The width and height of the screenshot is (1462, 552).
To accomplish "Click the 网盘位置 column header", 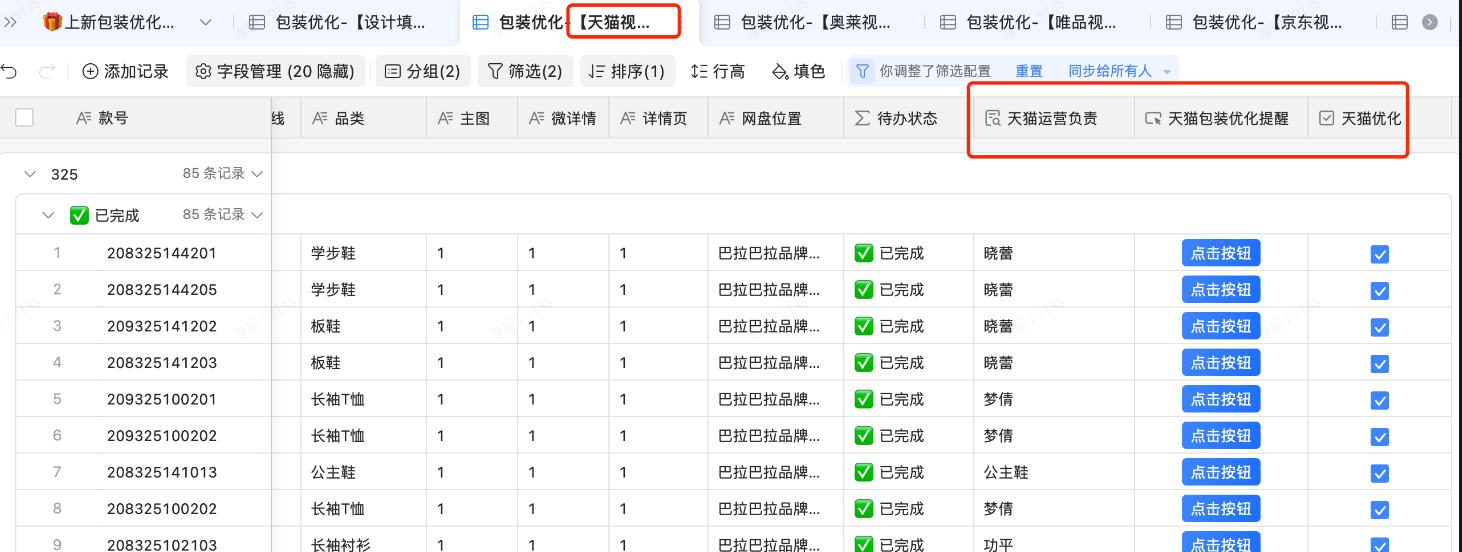I will point(776,118).
